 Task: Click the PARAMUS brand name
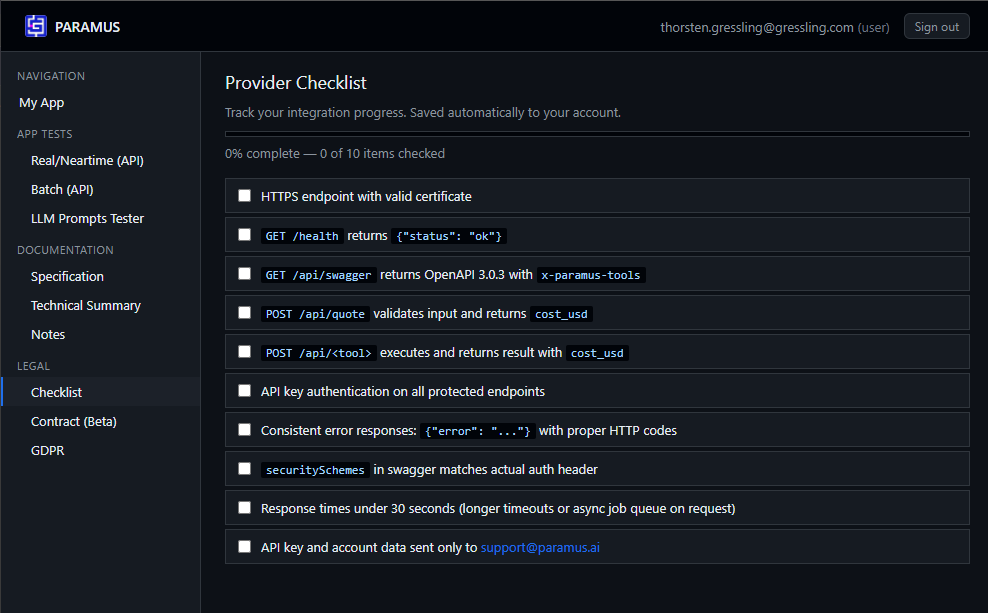point(87,27)
